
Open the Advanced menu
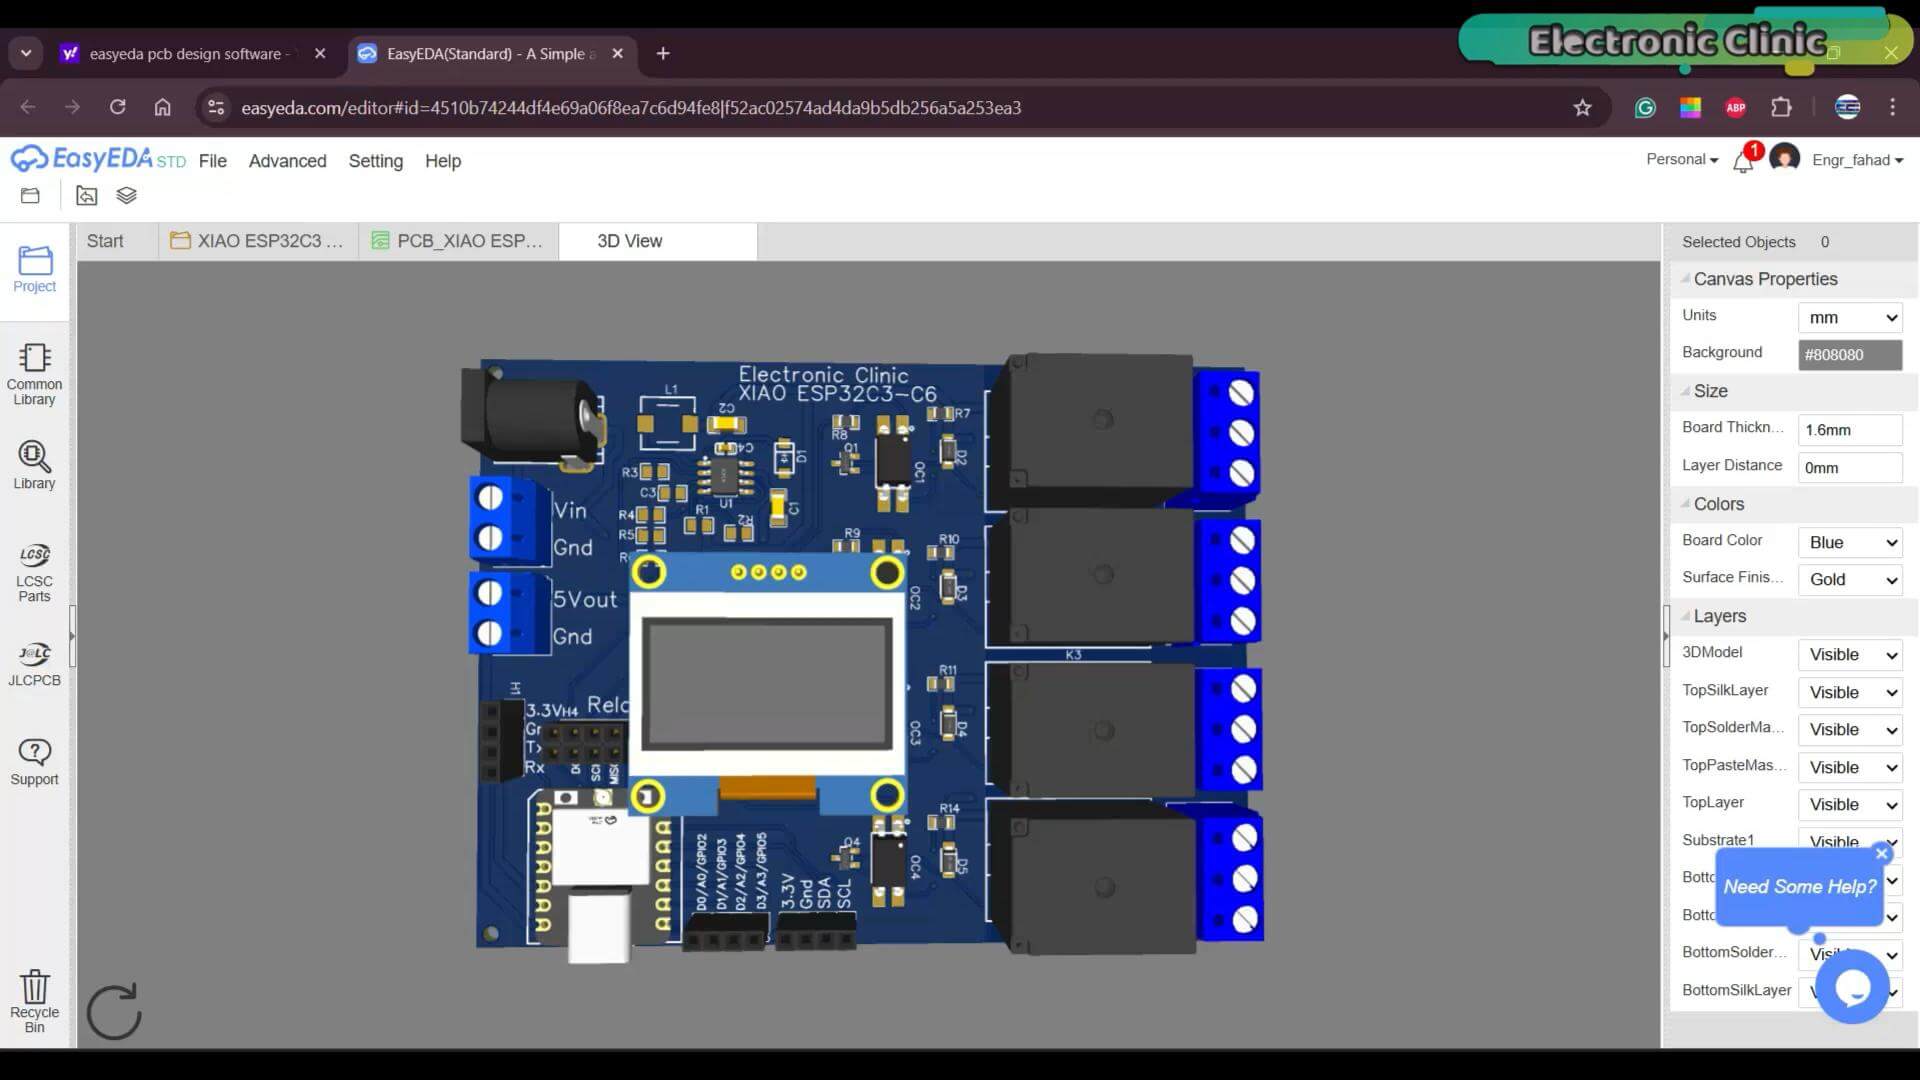click(x=288, y=161)
